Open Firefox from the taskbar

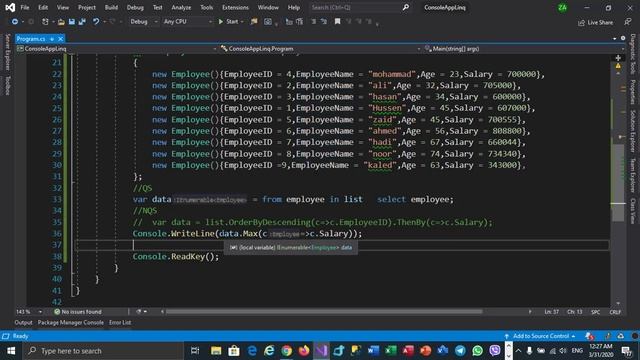304,351
